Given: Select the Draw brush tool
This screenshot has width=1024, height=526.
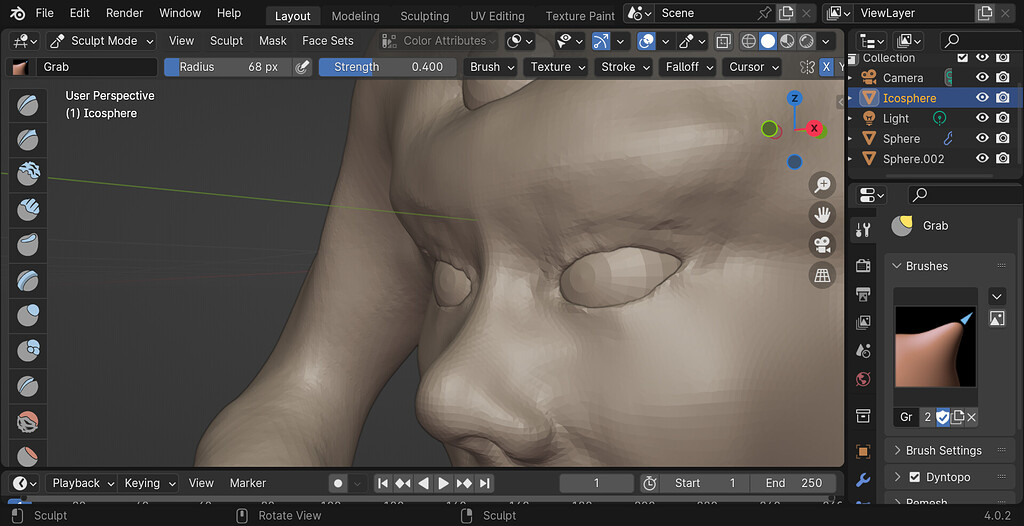Looking at the screenshot, I should point(28,106).
